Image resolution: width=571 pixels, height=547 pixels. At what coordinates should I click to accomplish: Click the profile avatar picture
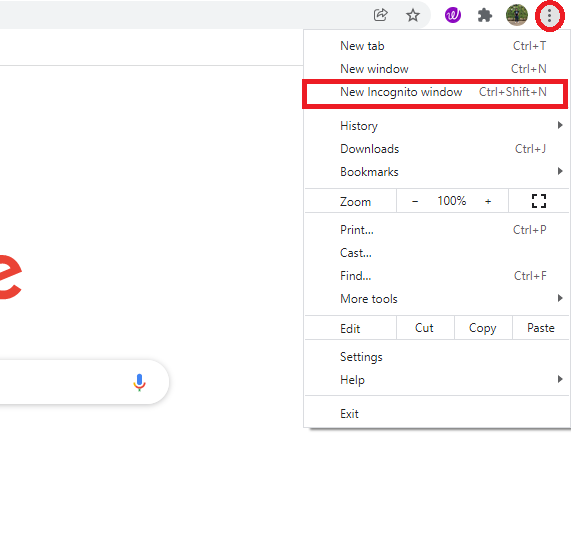517,15
